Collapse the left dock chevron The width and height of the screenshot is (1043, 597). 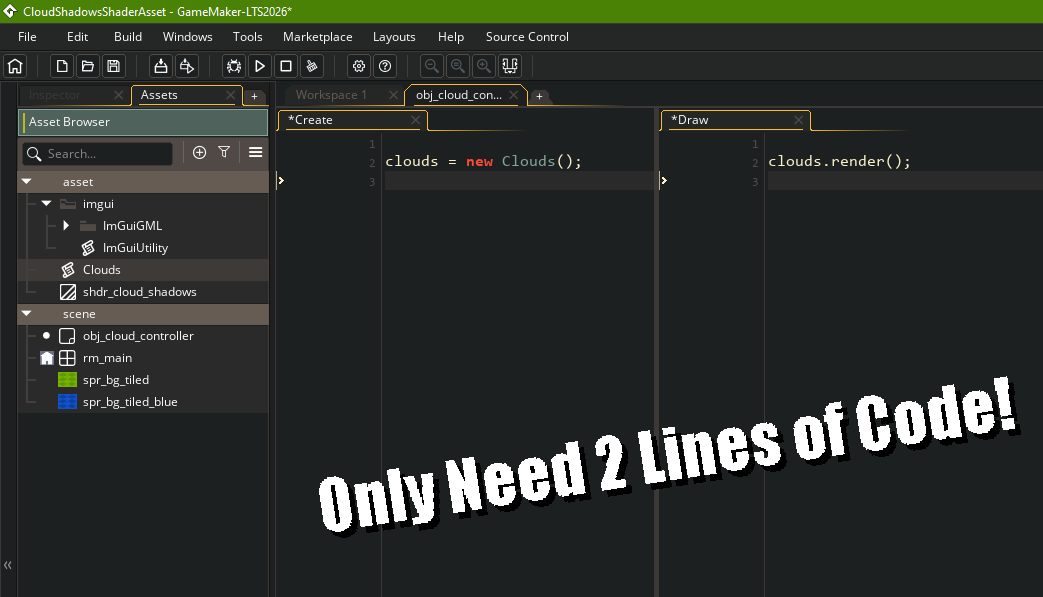coord(8,565)
